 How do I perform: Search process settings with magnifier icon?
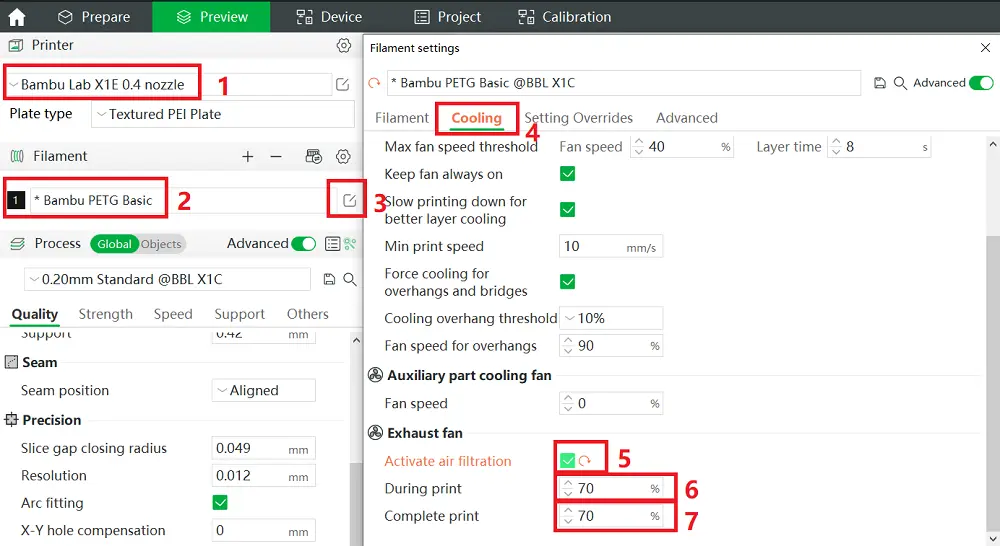(x=349, y=279)
